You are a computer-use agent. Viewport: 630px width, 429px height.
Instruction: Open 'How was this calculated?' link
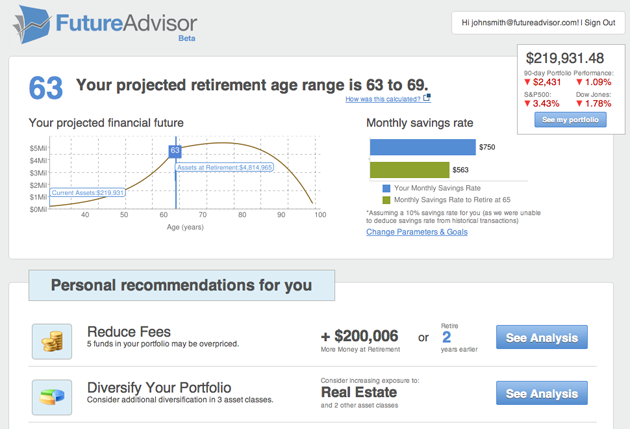coord(383,99)
